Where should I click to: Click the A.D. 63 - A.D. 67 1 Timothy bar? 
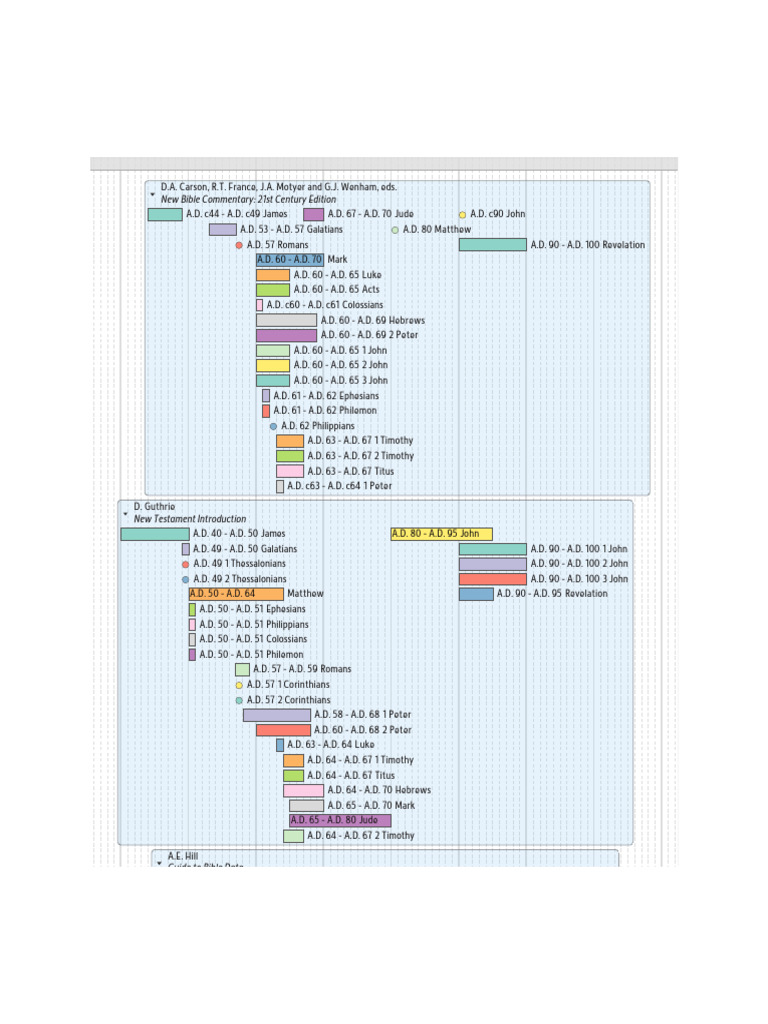click(x=290, y=441)
